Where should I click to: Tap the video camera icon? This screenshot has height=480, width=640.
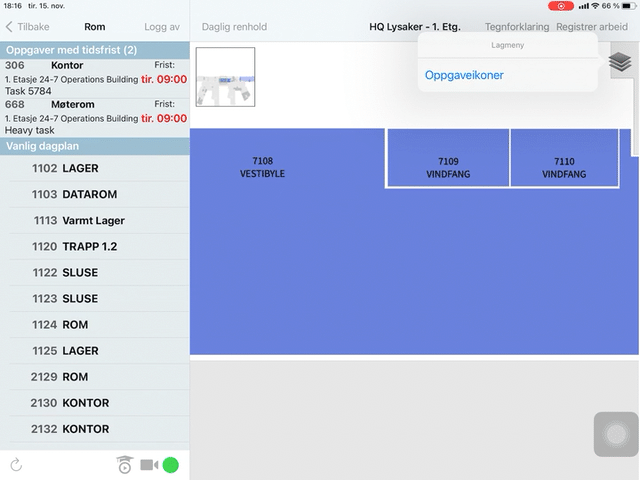(149, 464)
